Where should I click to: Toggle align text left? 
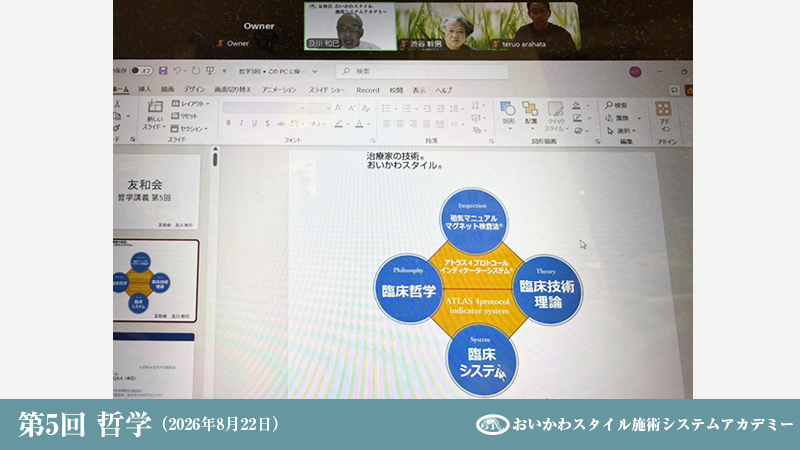pyautogui.click(x=387, y=124)
